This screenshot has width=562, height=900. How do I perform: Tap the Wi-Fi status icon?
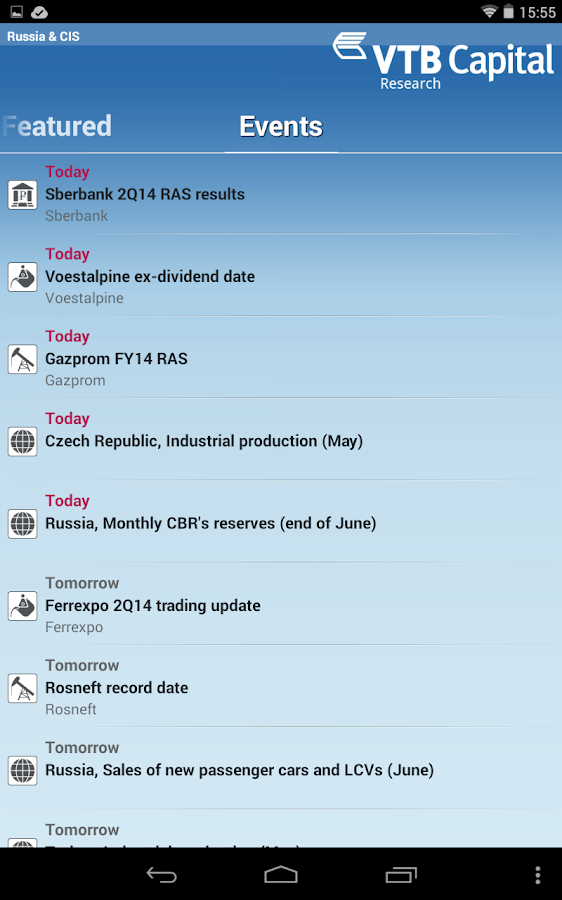[x=489, y=11]
